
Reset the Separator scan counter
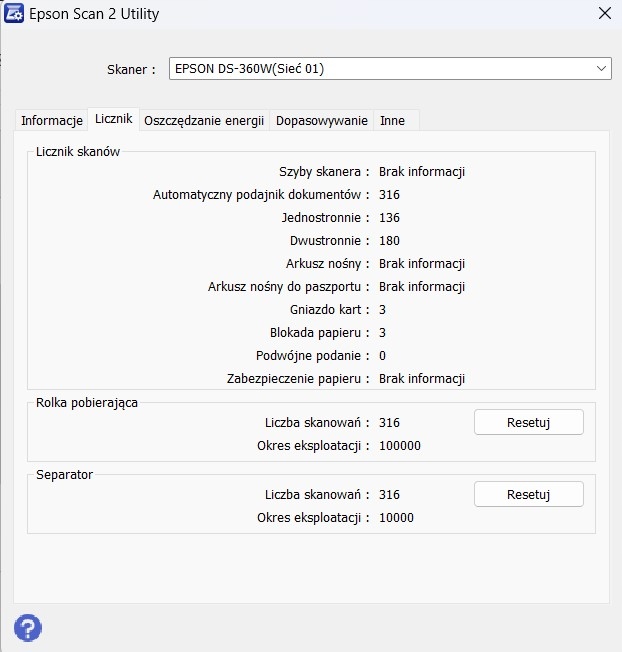(528, 494)
